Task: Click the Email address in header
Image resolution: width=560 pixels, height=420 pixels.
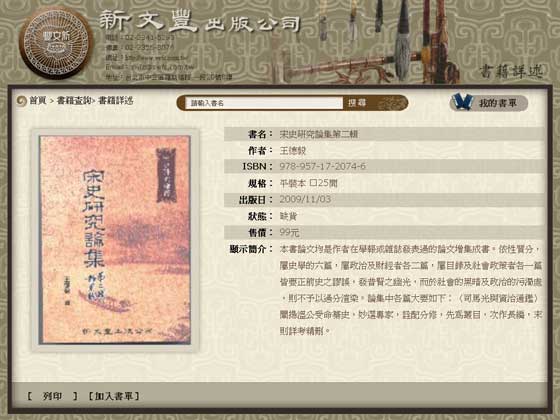Action: pos(150,67)
